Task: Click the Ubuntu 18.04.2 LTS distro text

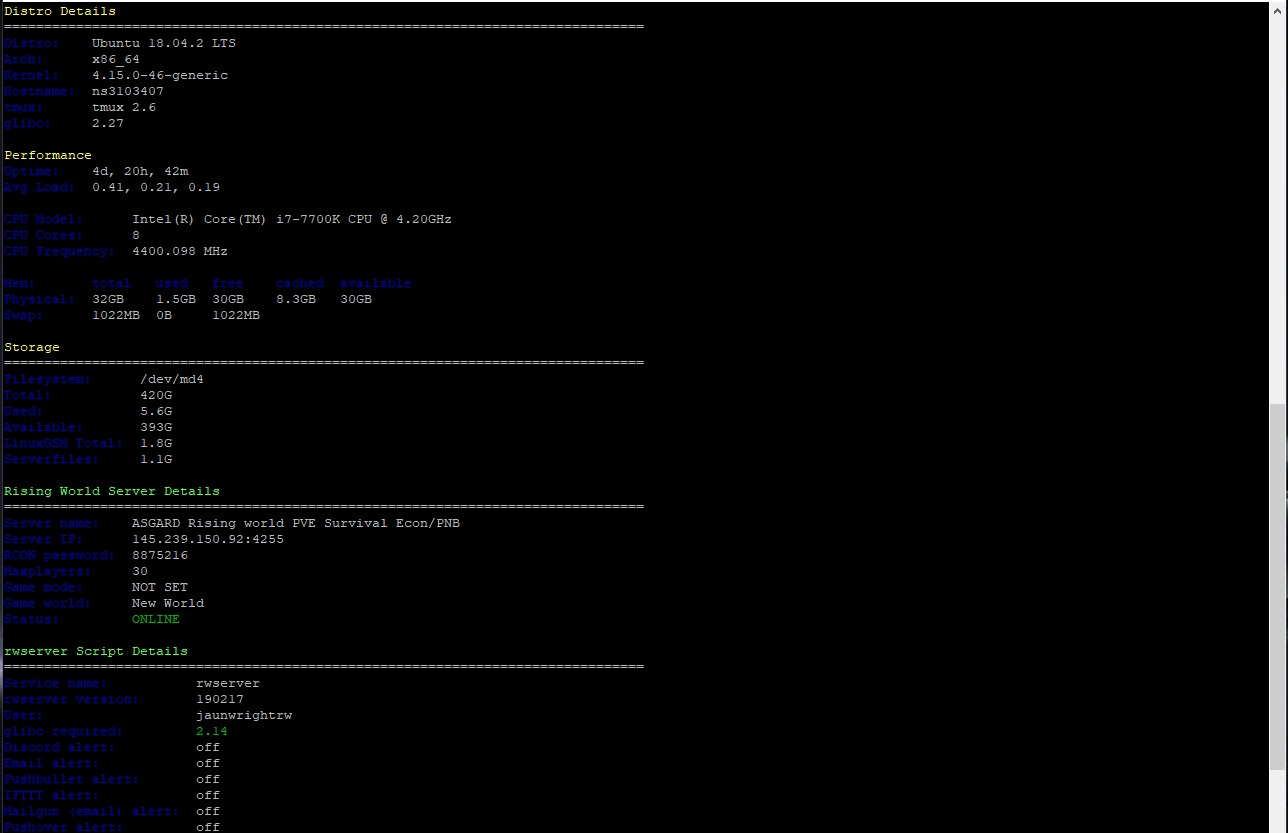Action: pyautogui.click(x=163, y=43)
